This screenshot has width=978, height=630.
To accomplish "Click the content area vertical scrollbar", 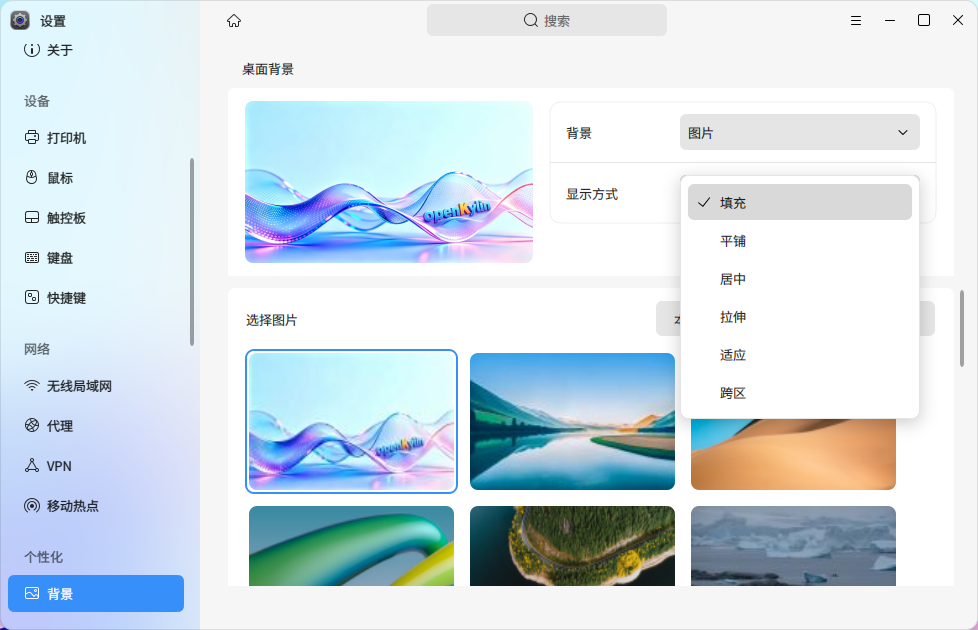I will [961, 329].
